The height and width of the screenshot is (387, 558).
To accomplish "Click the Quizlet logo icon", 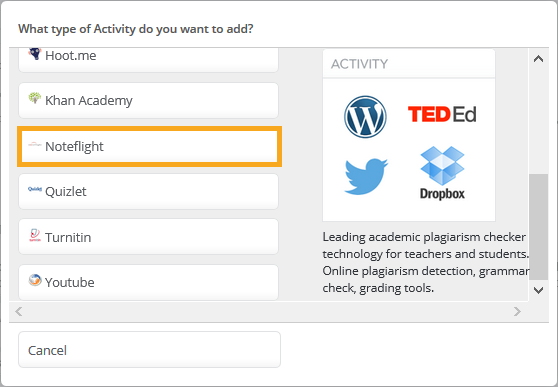I will pos(35,189).
